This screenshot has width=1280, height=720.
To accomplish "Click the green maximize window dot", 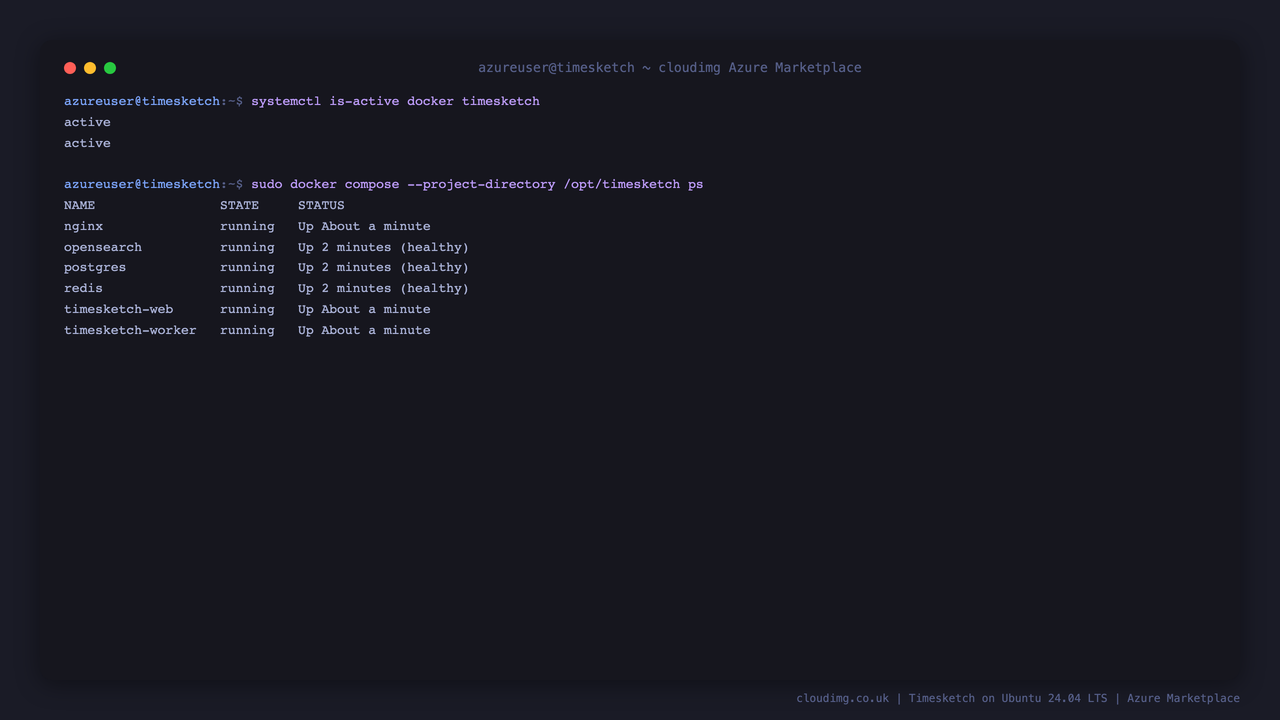I will 110,68.
